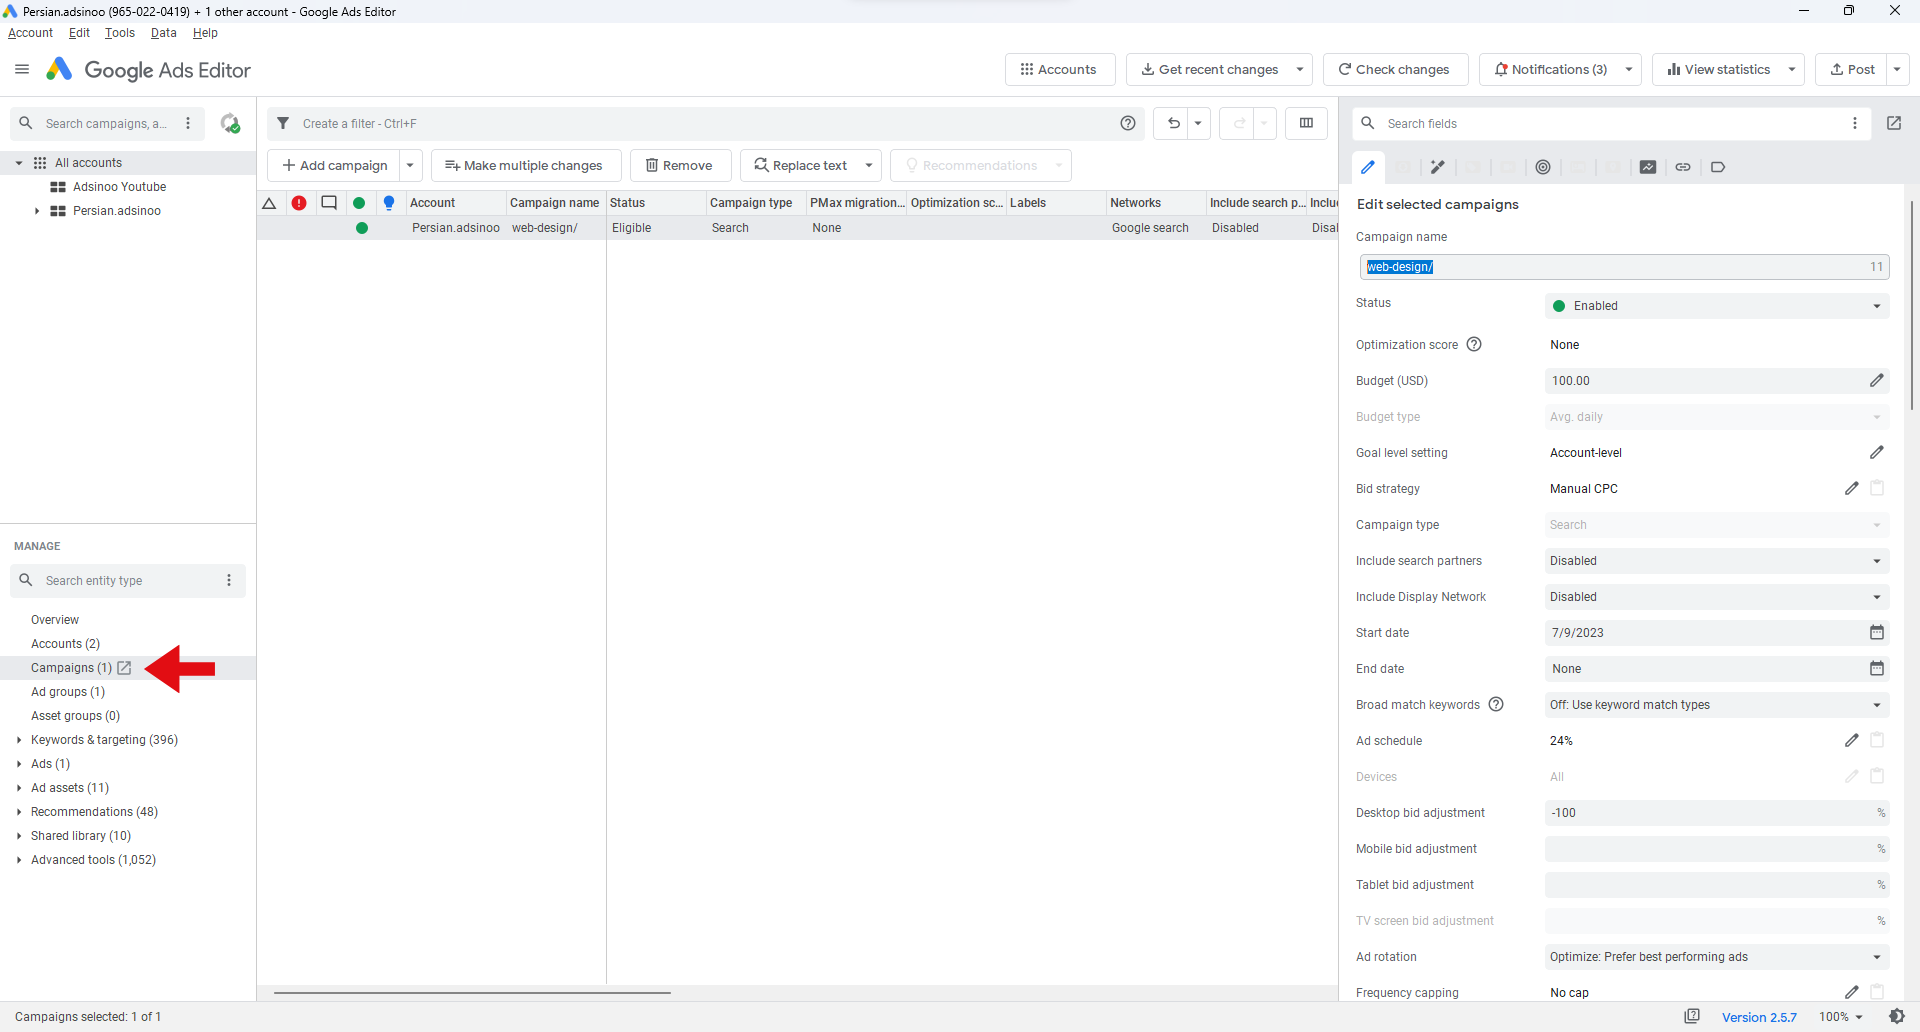Select the pencil edit tab in panel

click(x=1368, y=167)
